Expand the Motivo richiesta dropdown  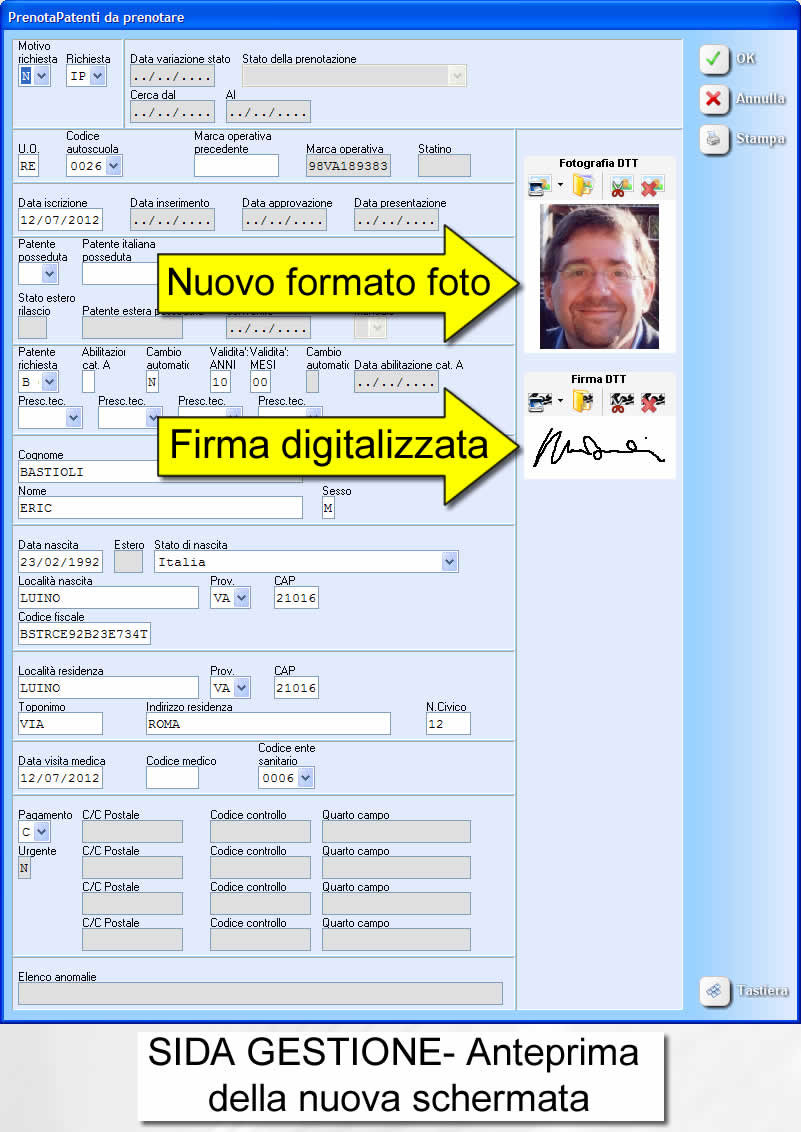42,77
